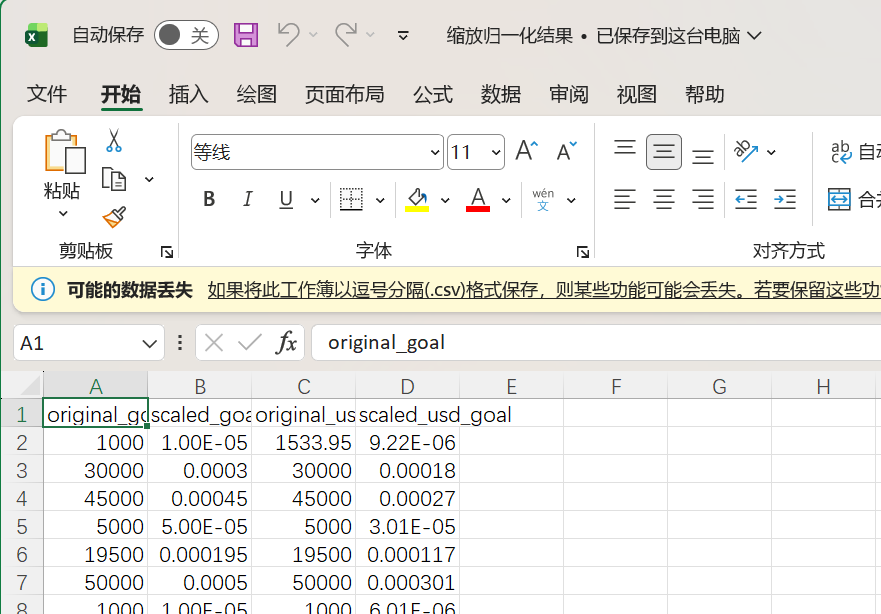Select cell B3 containing 0.0003
881x614 pixels.
[x=200, y=470]
